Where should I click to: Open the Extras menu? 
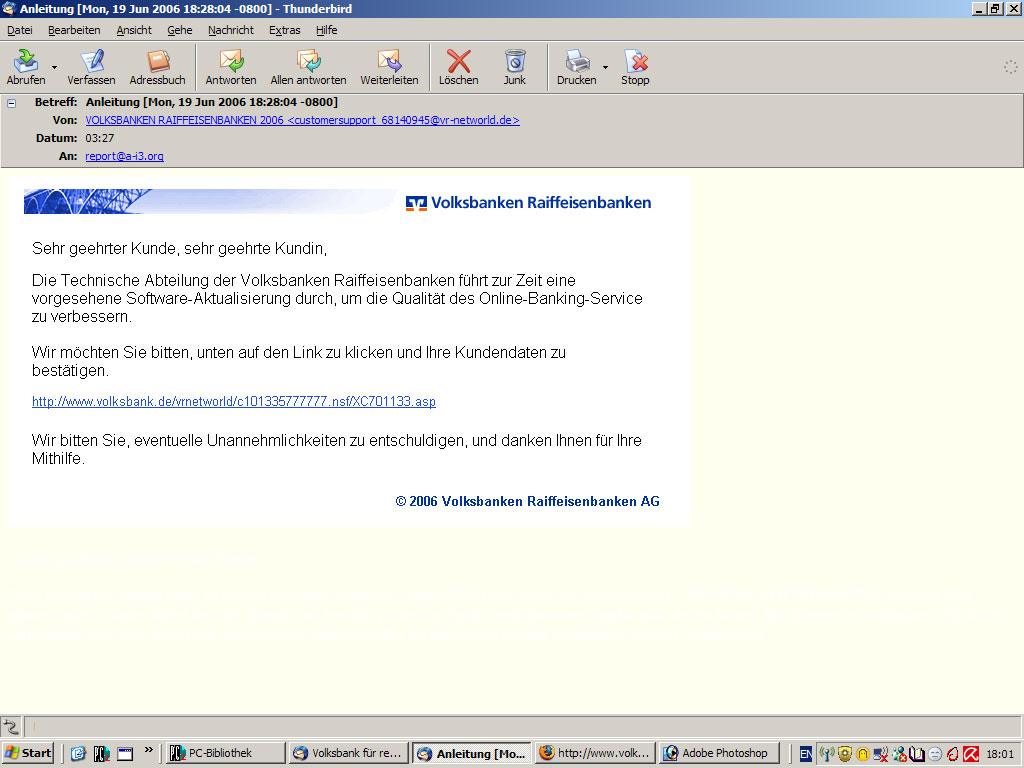coord(285,30)
